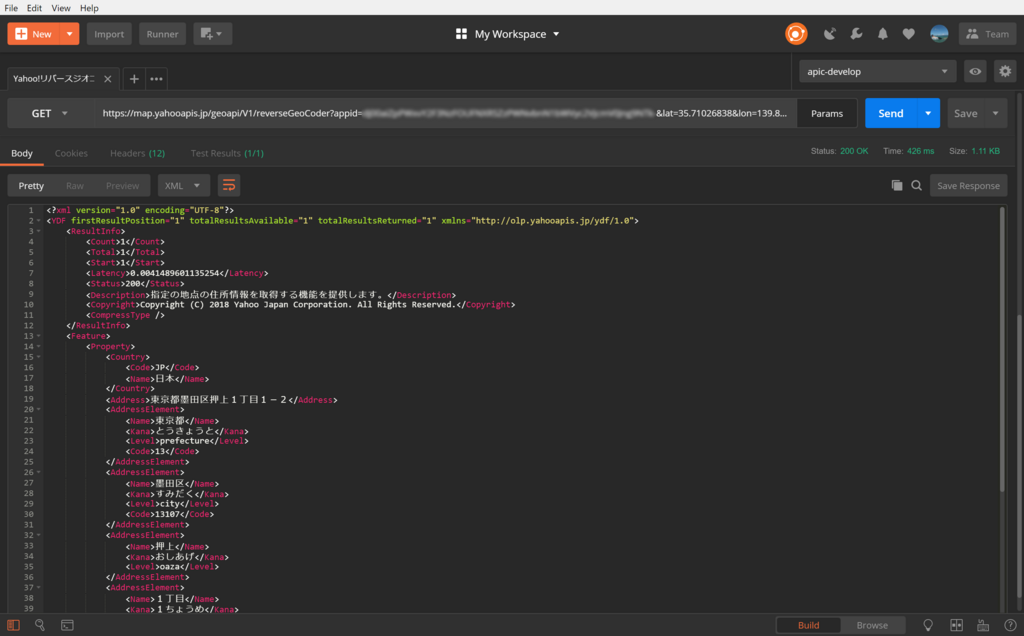The height and width of the screenshot is (636, 1024).
Task: Click the Save button
Action: click(x=966, y=114)
